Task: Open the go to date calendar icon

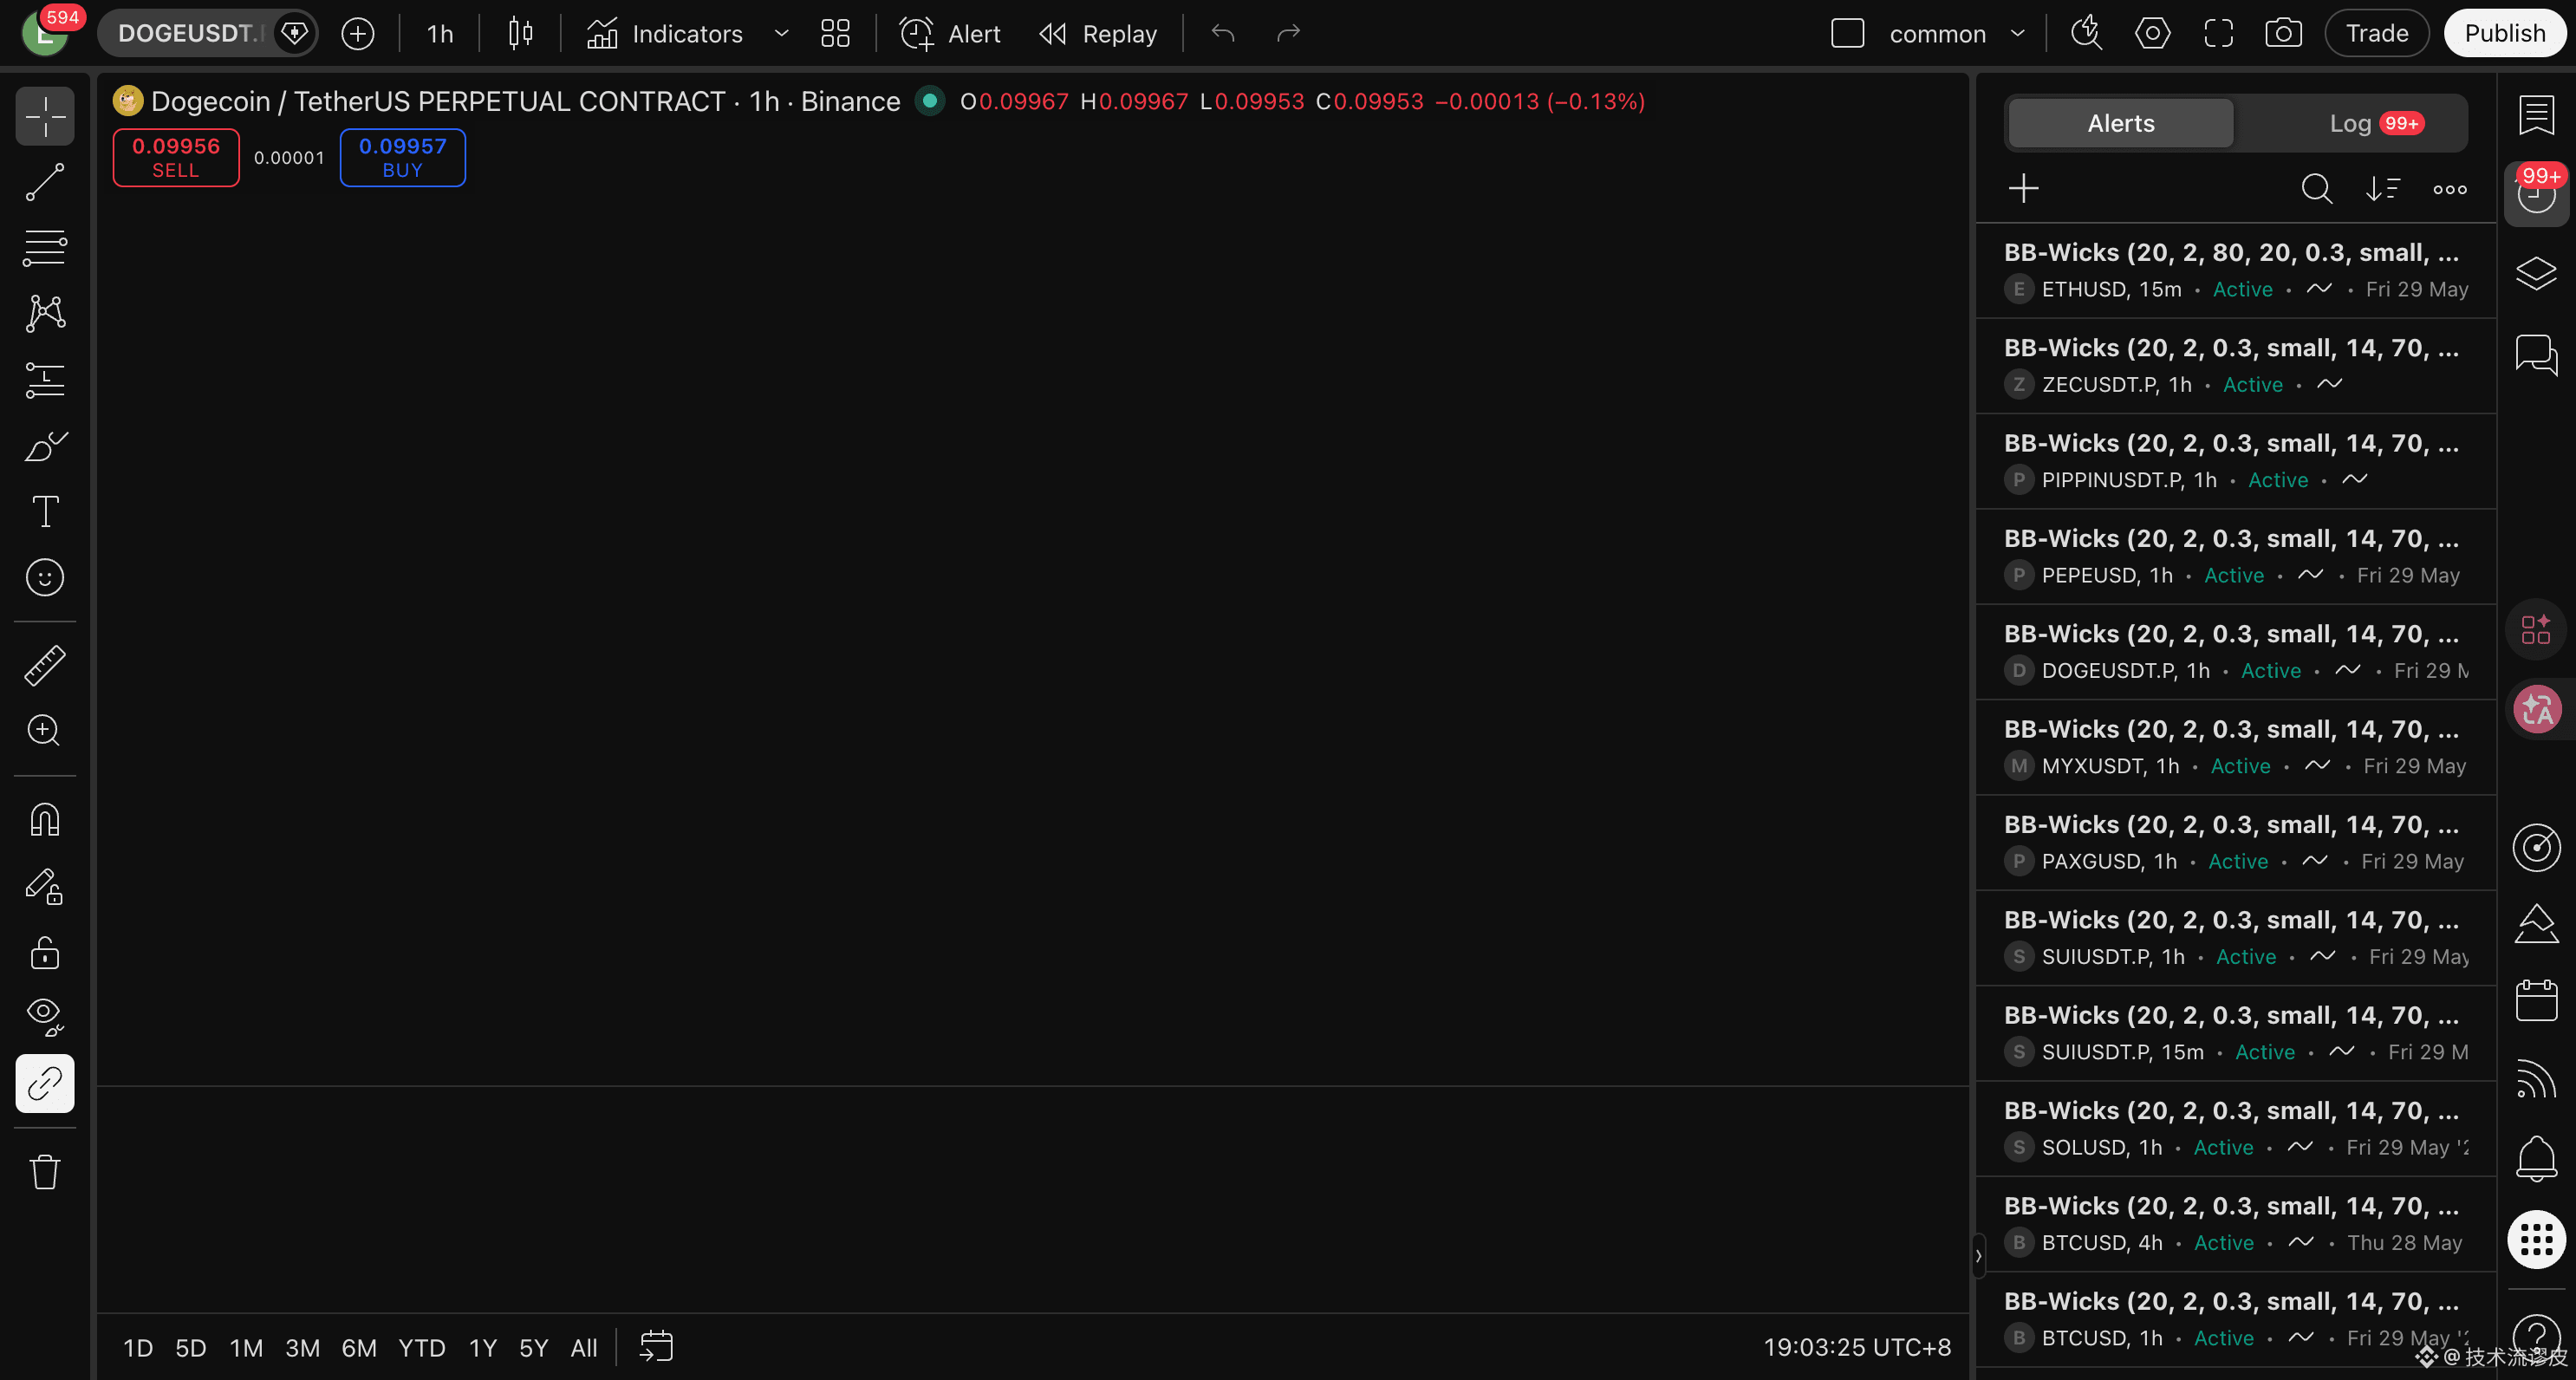Action: coord(656,1347)
